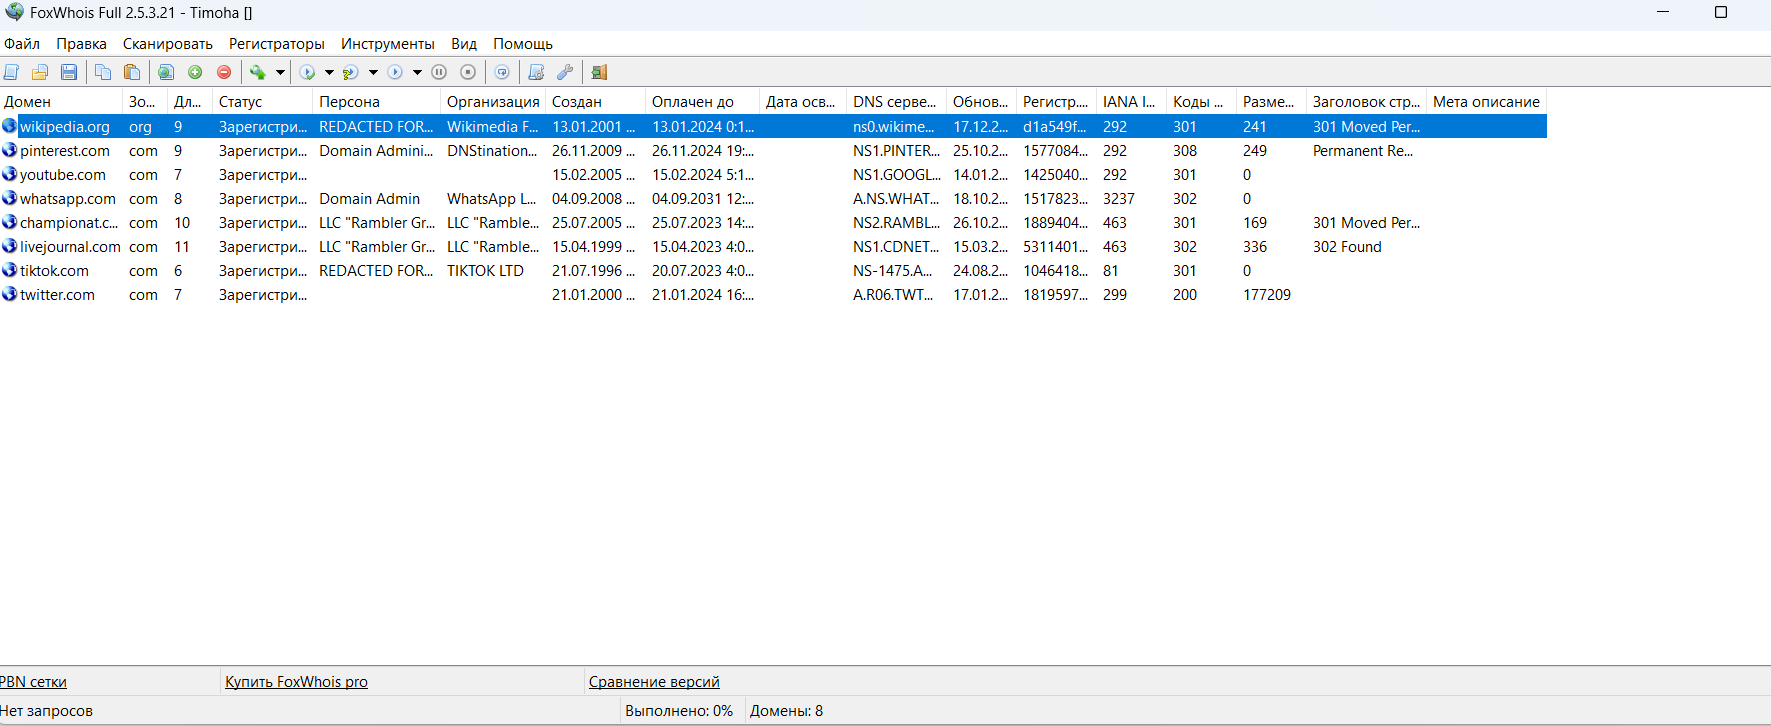Select the livejournal.com domain row
Screen dimensions: 1771x726
pyautogui.click(x=773, y=247)
